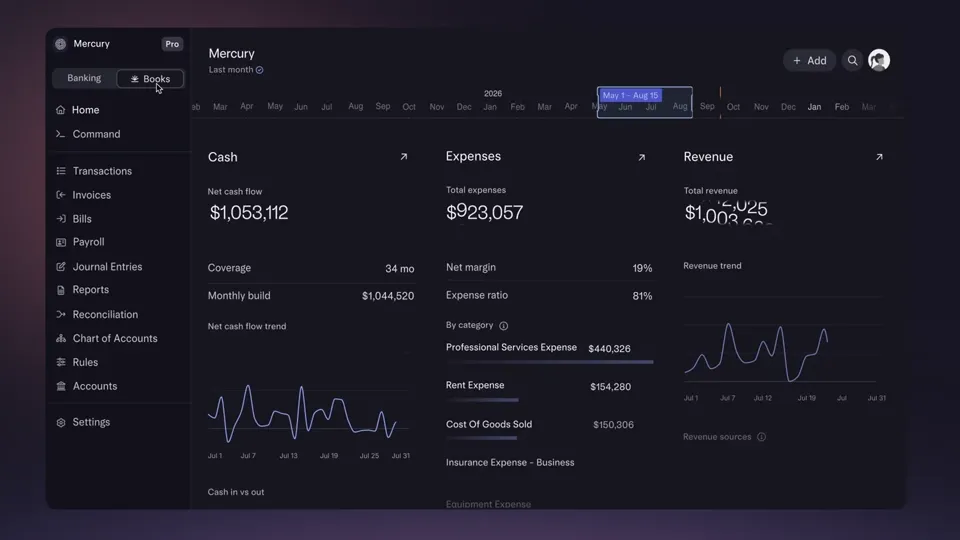This screenshot has height=540, width=960.
Task: Click the Reconciliation icon
Action: [x=61, y=314]
